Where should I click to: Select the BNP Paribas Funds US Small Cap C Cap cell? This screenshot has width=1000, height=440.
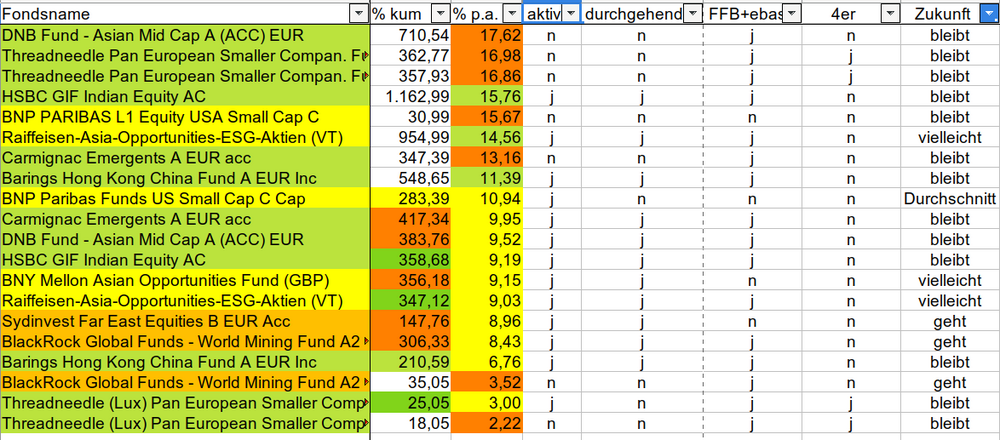pyautogui.click(x=185, y=199)
